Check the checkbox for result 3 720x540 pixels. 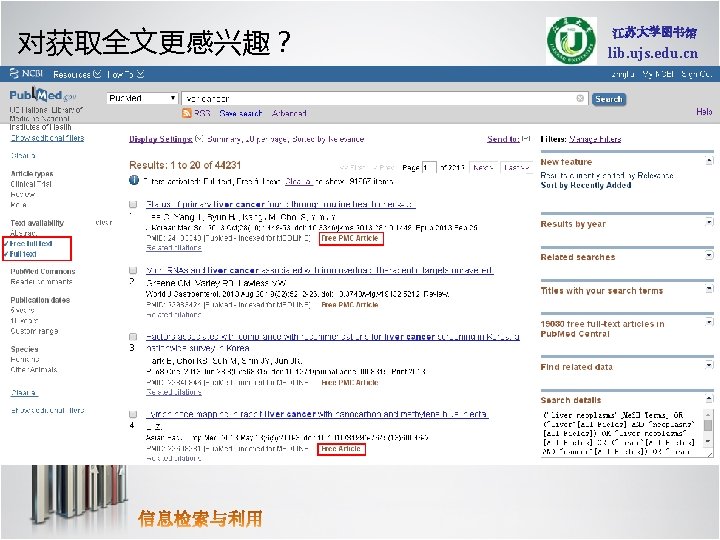(x=133, y=337)
